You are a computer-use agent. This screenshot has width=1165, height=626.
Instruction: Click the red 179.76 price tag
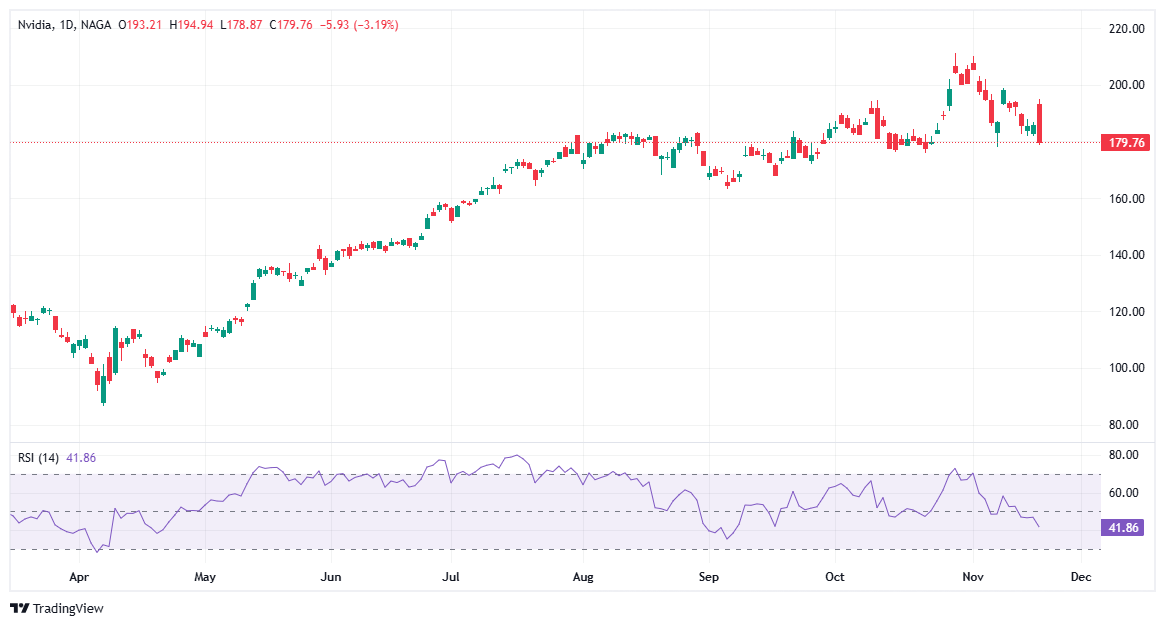1127,143
